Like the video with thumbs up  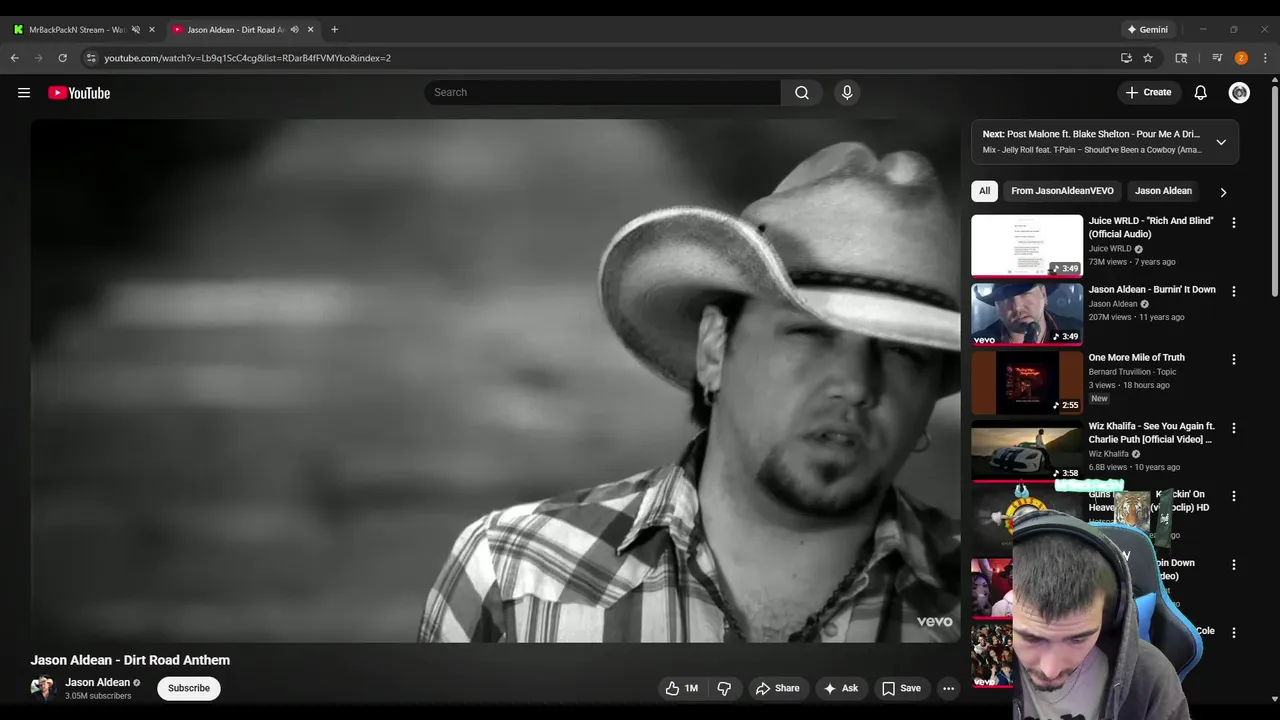[682, 688]
